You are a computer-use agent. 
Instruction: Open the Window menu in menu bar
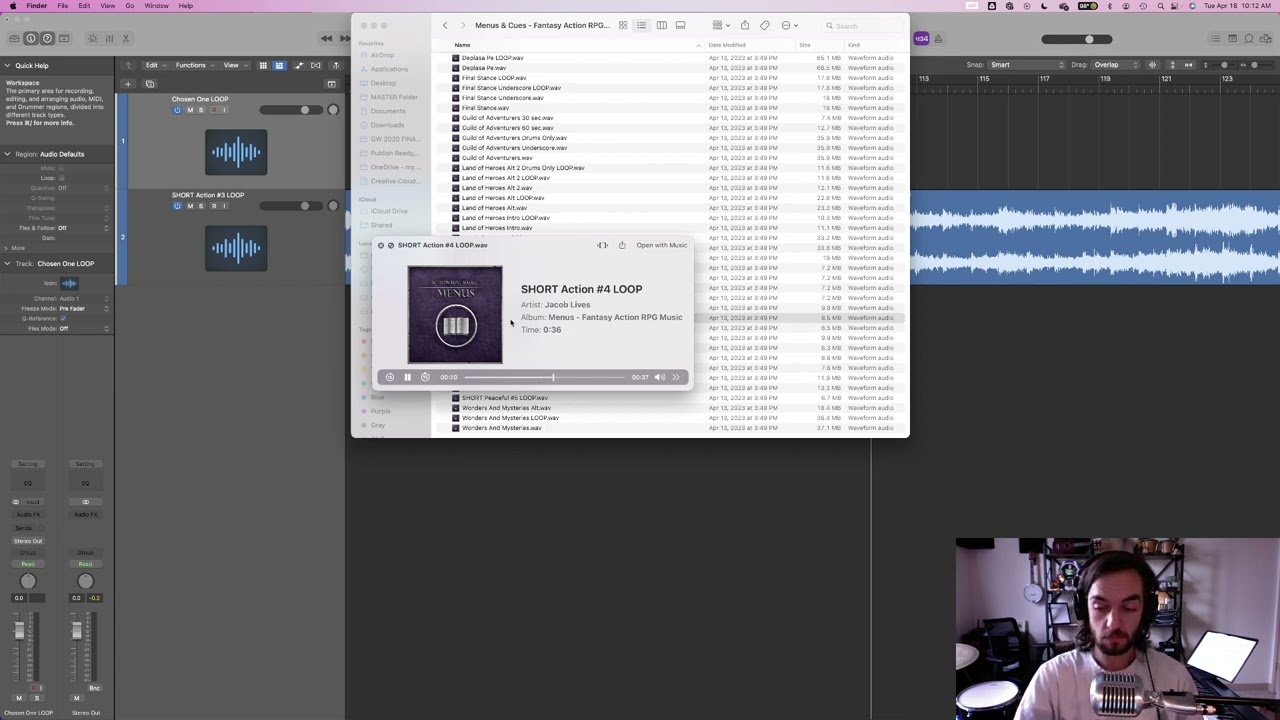tap(156, 6)
